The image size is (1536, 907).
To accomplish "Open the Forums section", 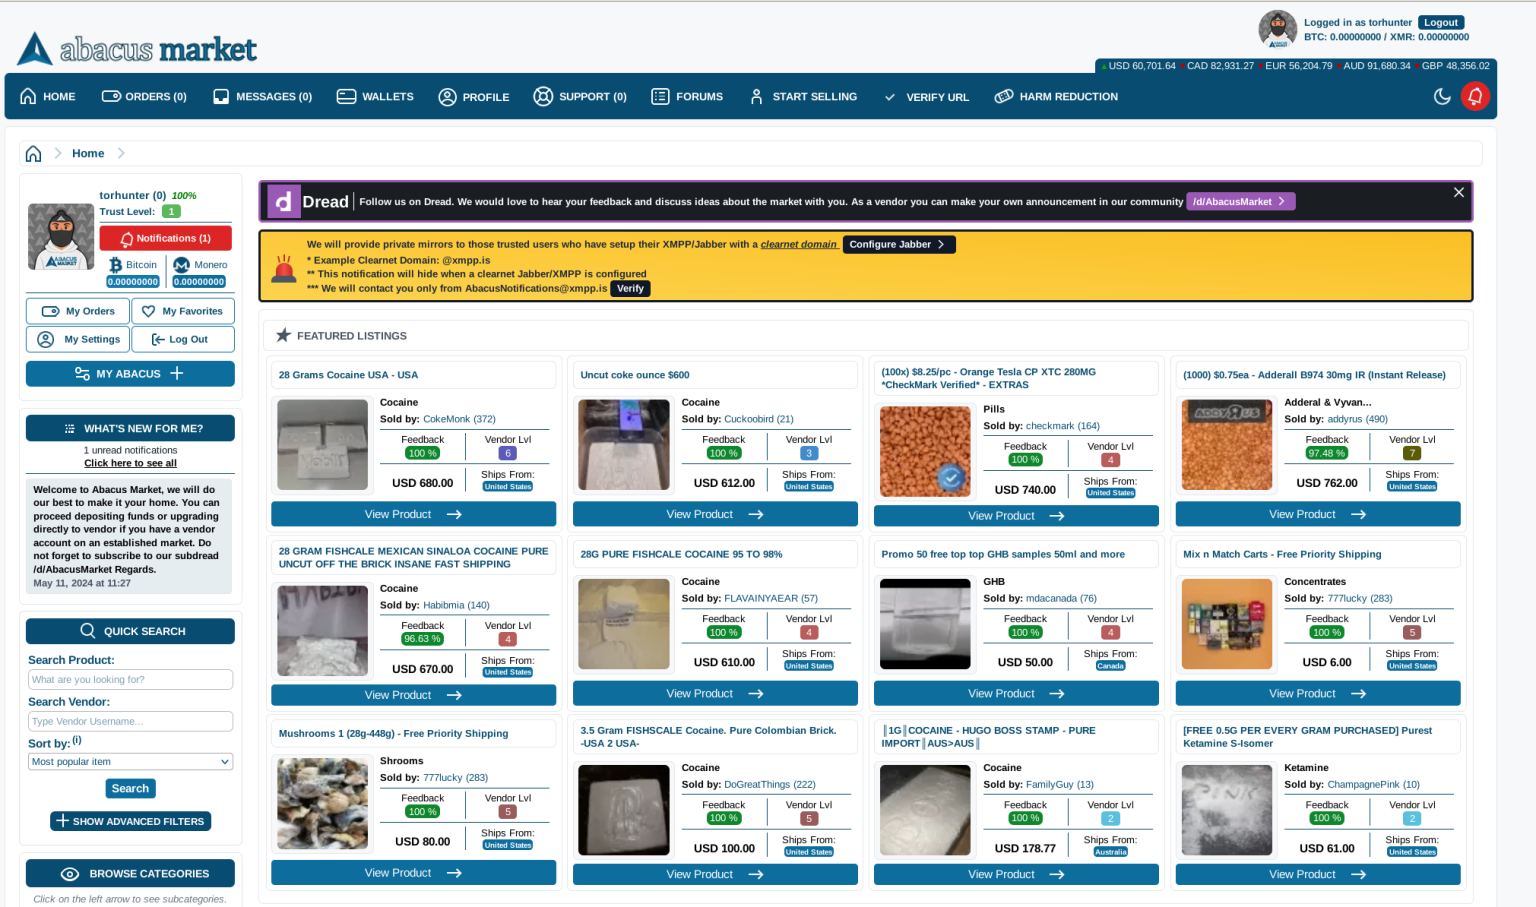I will [687, 96].
